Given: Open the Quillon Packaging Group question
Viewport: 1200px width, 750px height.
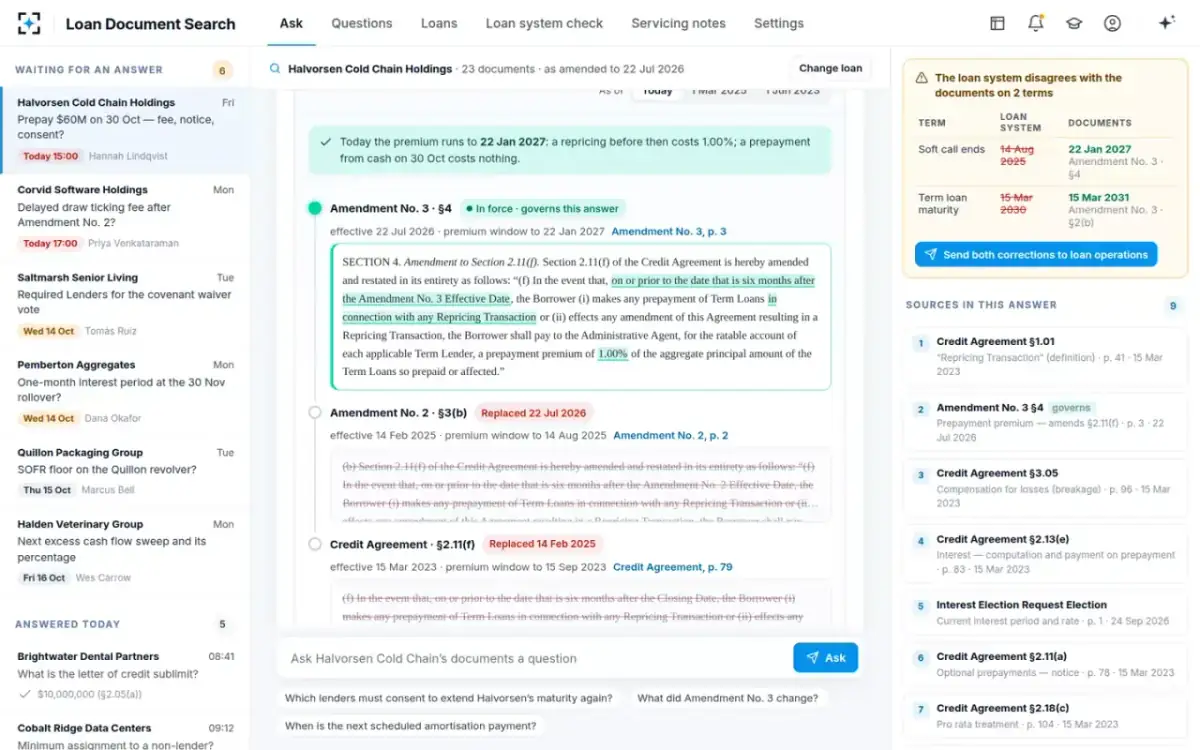Looking at the screenshot, I should [x=125, y=471].
